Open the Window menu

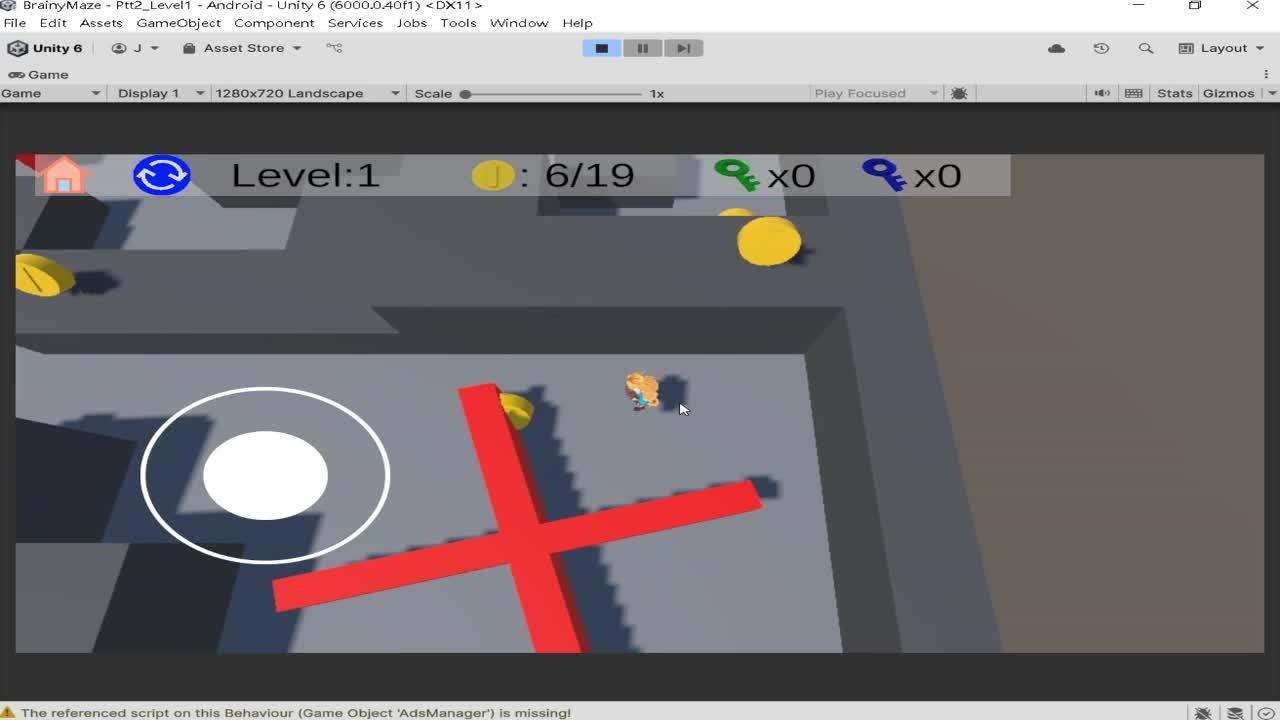(x=518, y=22)
